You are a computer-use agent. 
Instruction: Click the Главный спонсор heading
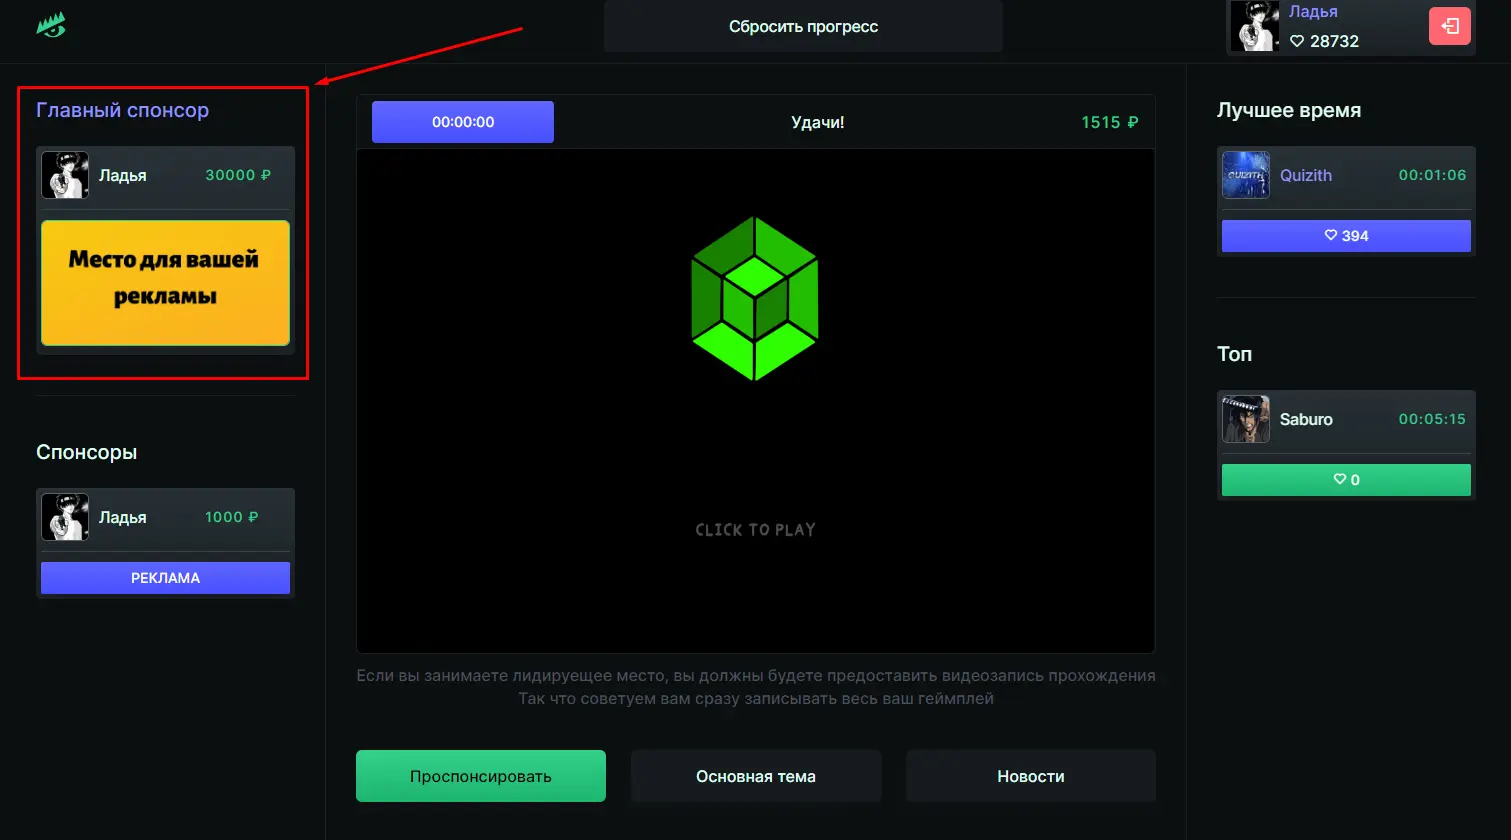123,110
